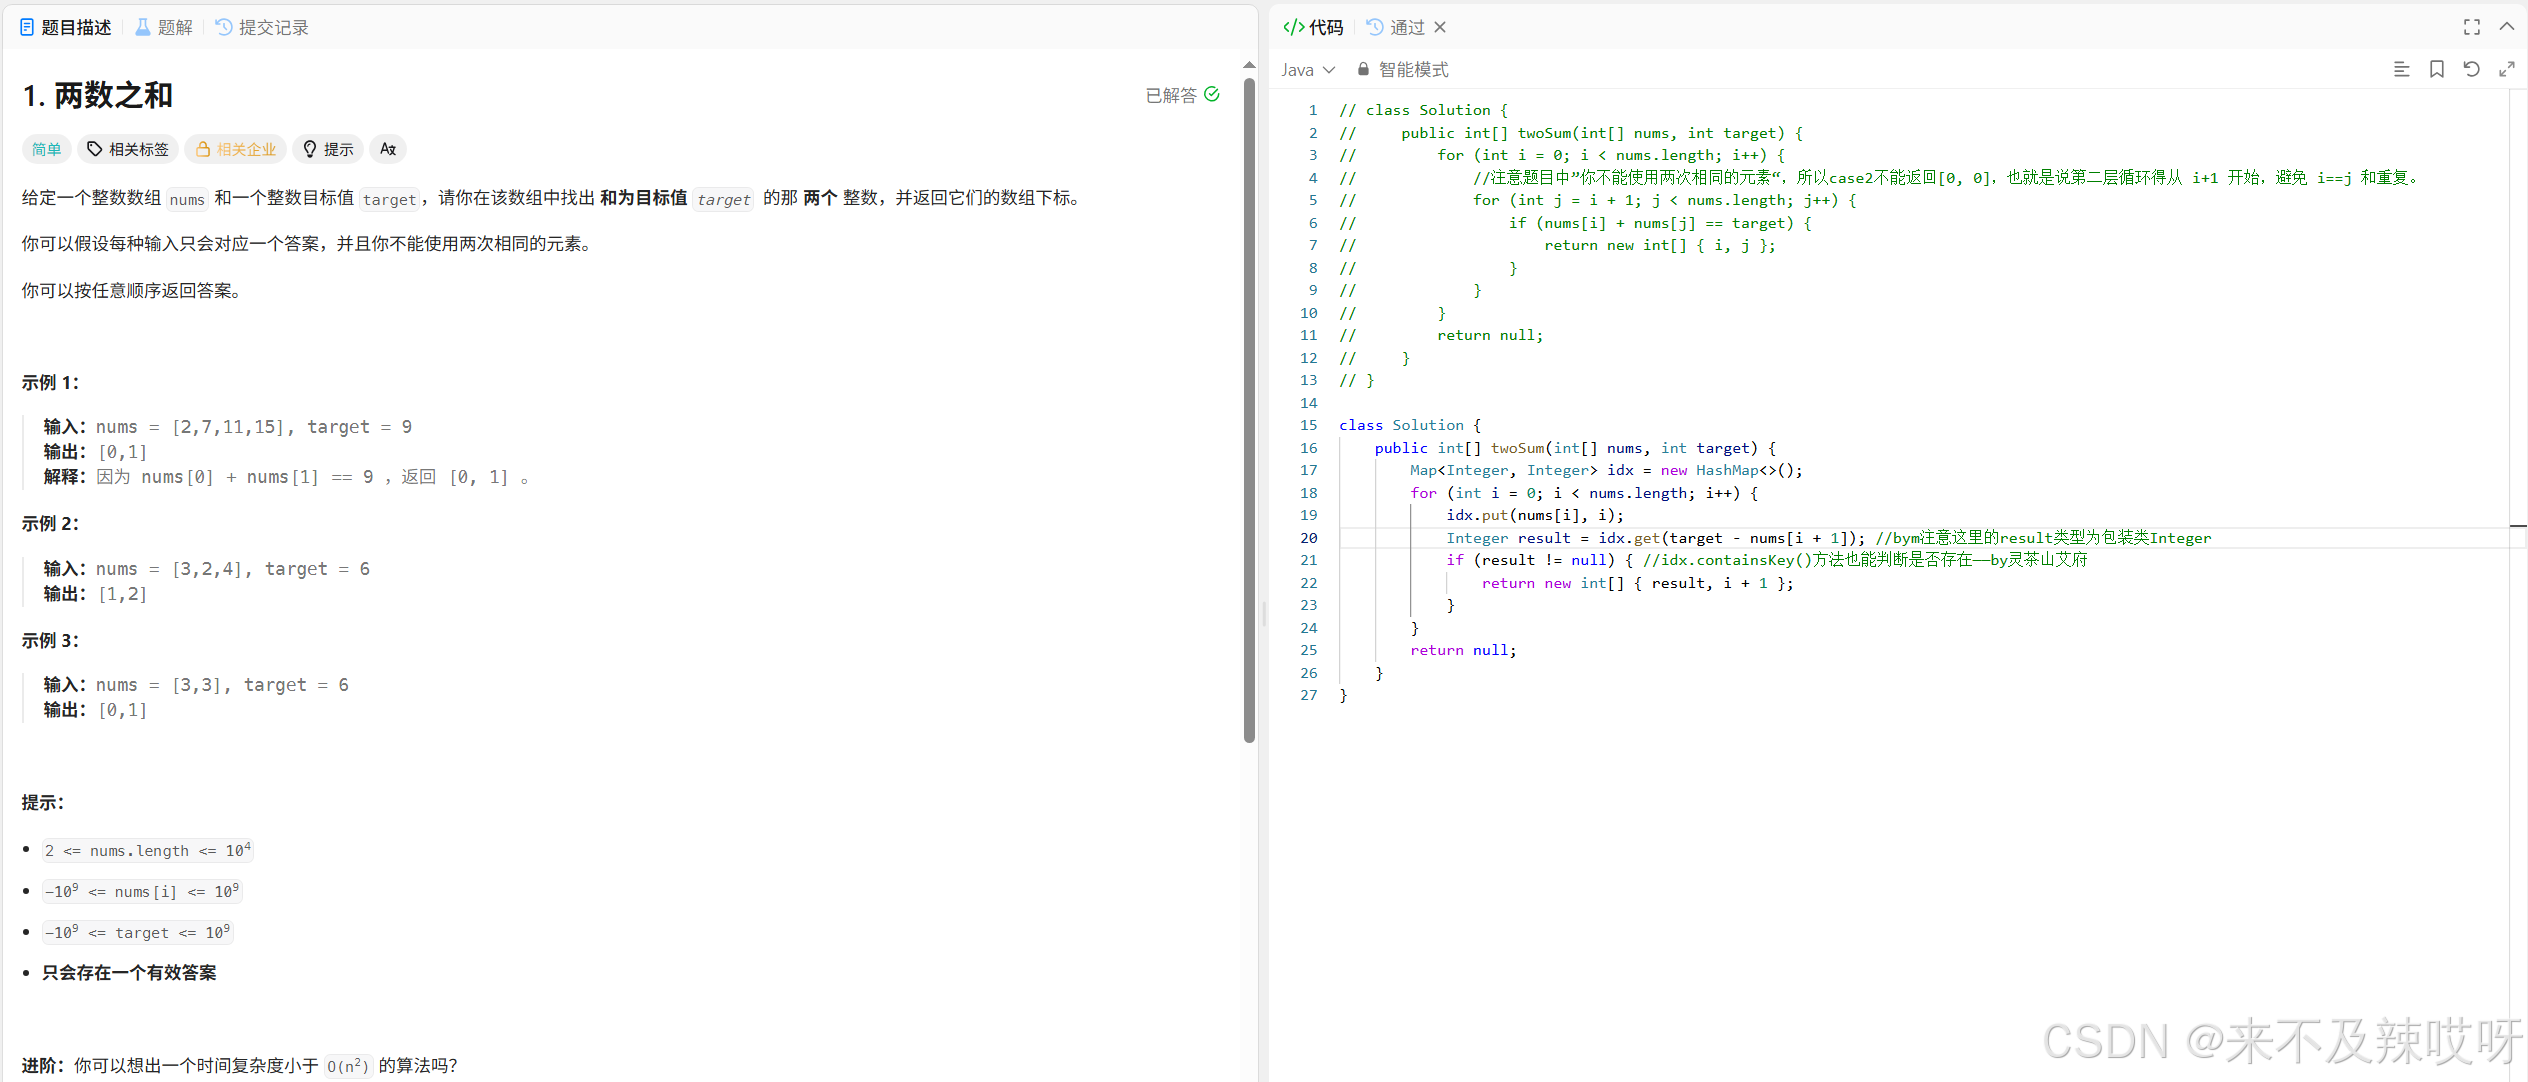Collapse the code panel with the up chevron
The image size is (2528, 1082).
pyautogui.click(x=2507, y=27)
